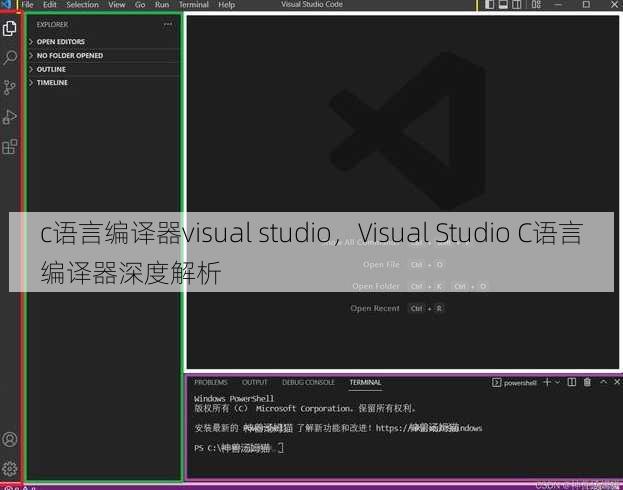Maximize the VS Code window
This screenshot has height=490, width=623.
pyautogui.click(x=586, y=4)
